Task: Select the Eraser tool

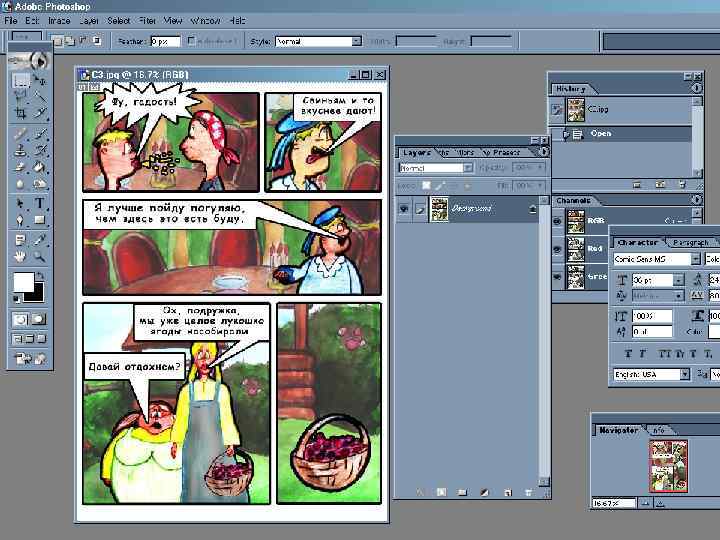Action: (20, 167)
